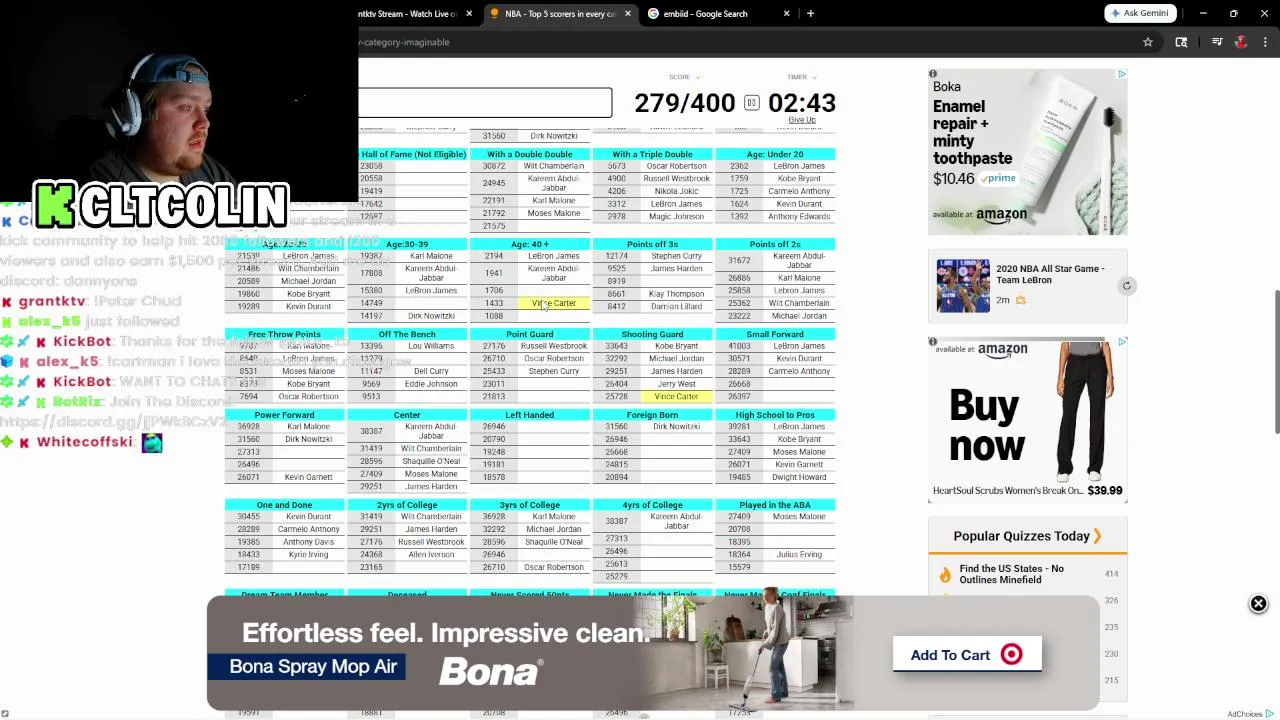Click the Left Handed category header
This screenshot has height=720, width=1280.
point(530,415)
